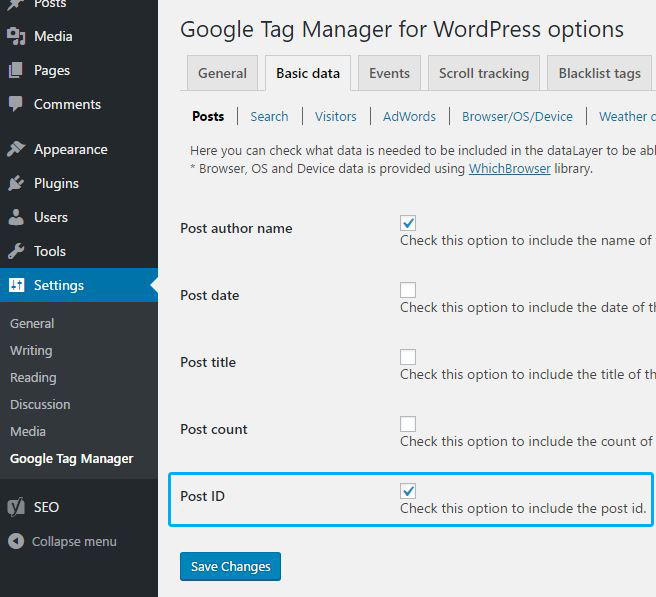Open Google Tag Manager submenu item
Viewport: 656px width, 597px height.
pyautogui.click(x=72, y=459)
